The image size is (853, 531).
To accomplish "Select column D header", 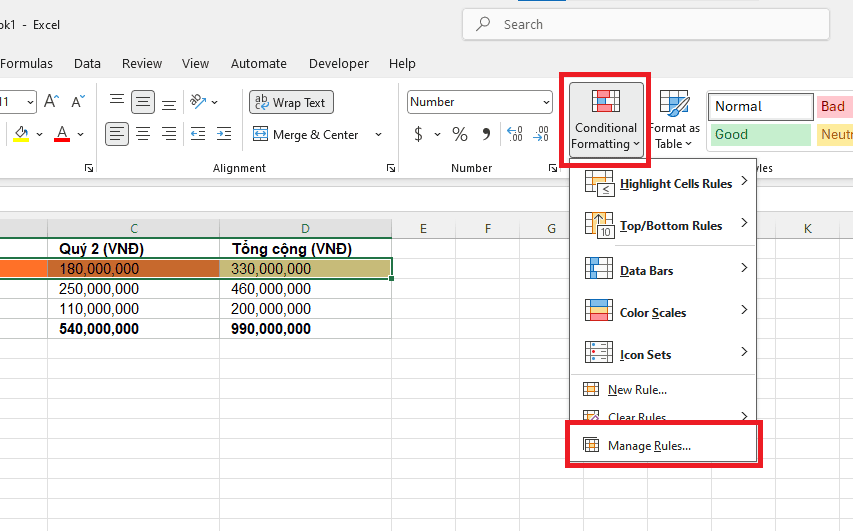I will [306, 229].
